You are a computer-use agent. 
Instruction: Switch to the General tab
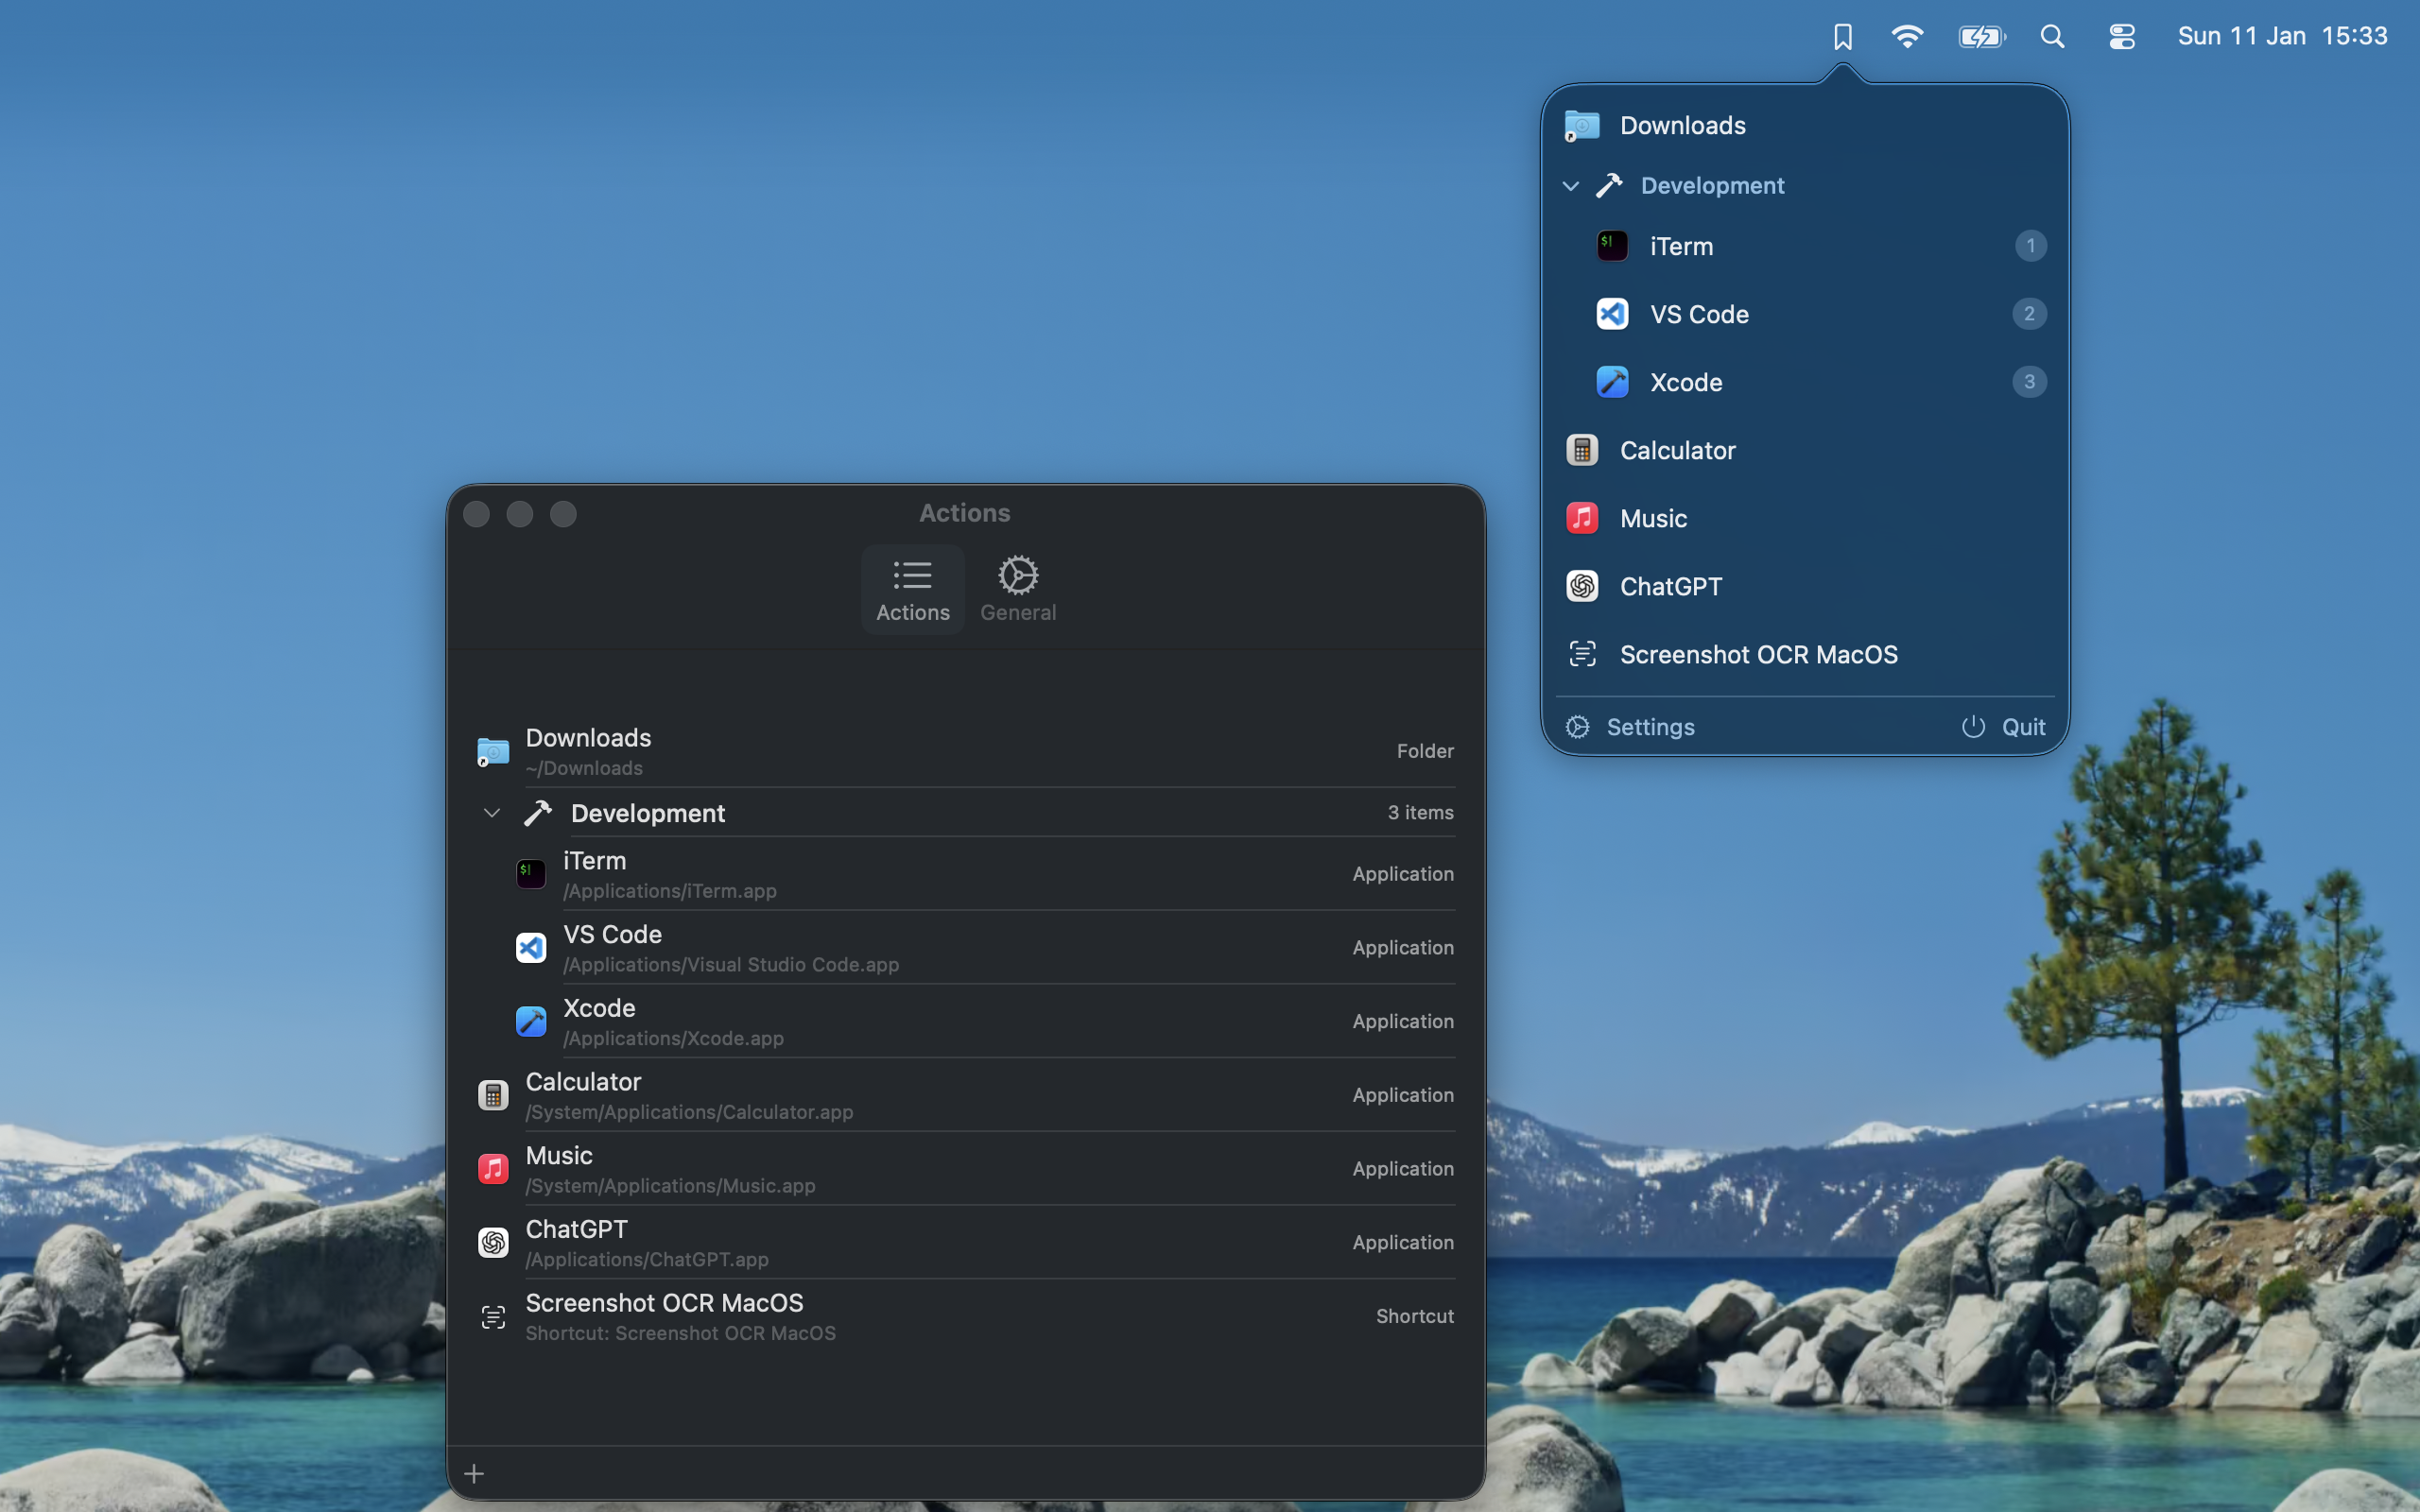tap(1017, 589)
